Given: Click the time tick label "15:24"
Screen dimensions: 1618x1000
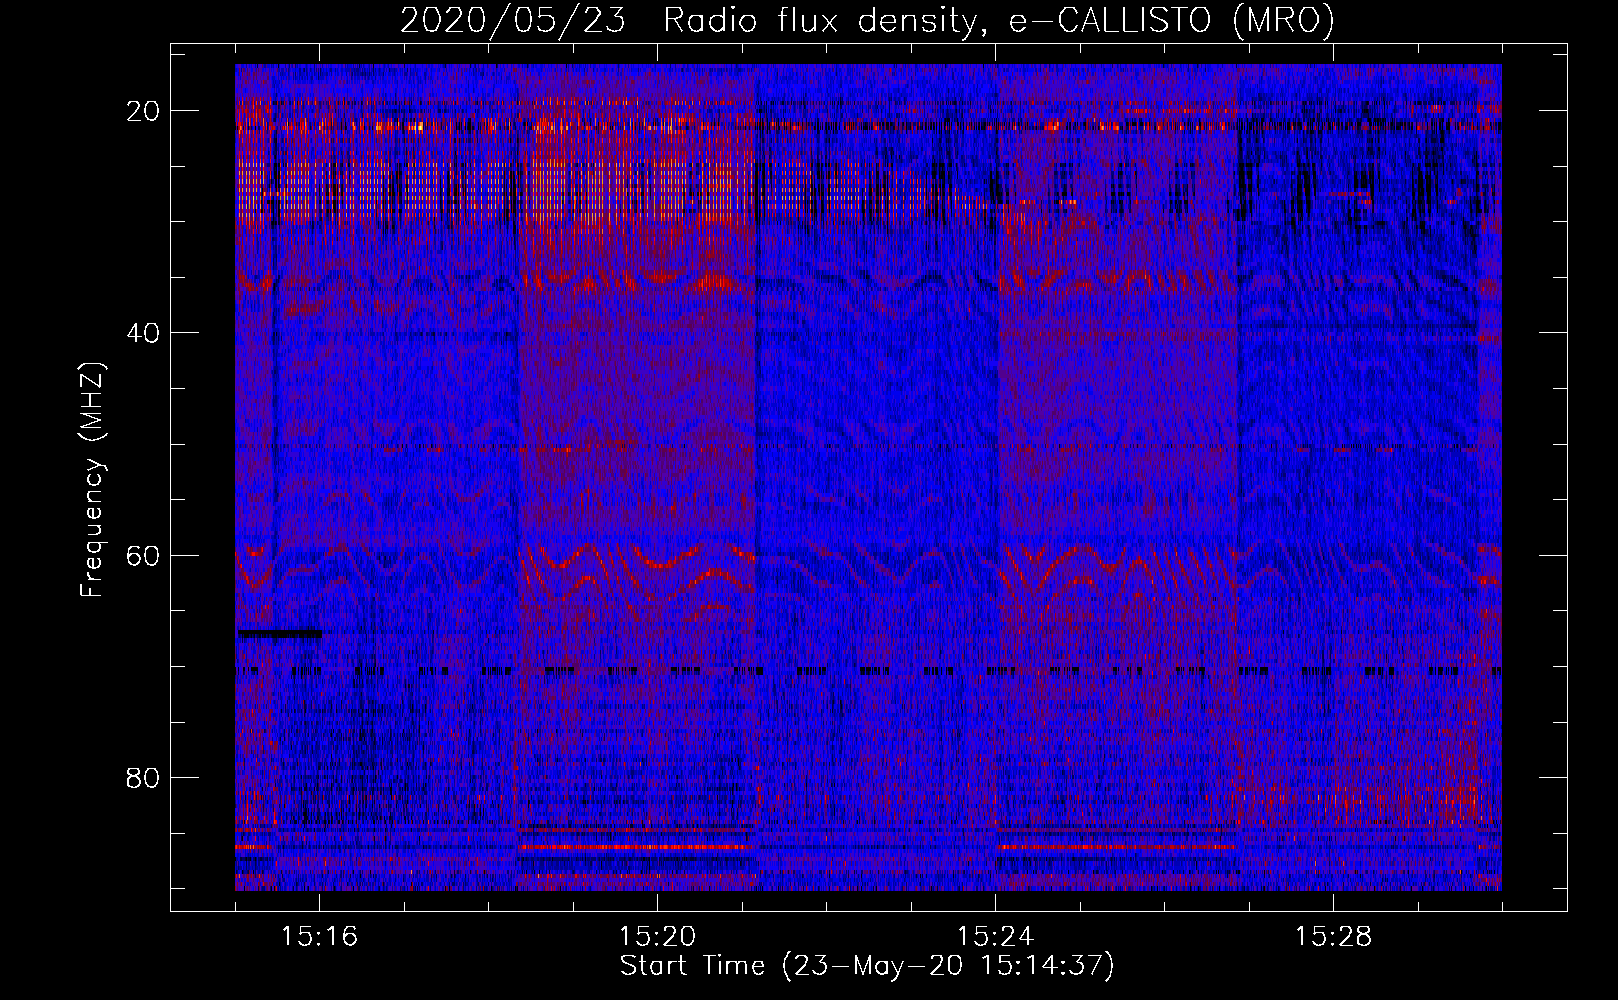Looking at the screenshot, I should (995, 937).
